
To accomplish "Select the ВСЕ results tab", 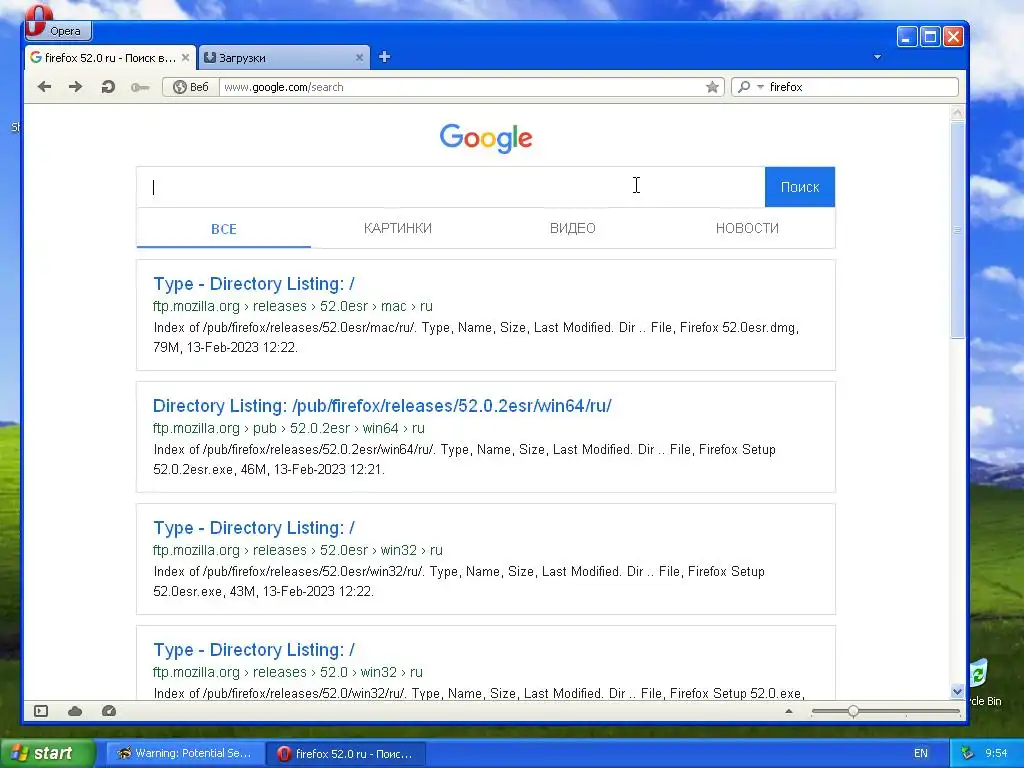I will [x=223, y=229].
